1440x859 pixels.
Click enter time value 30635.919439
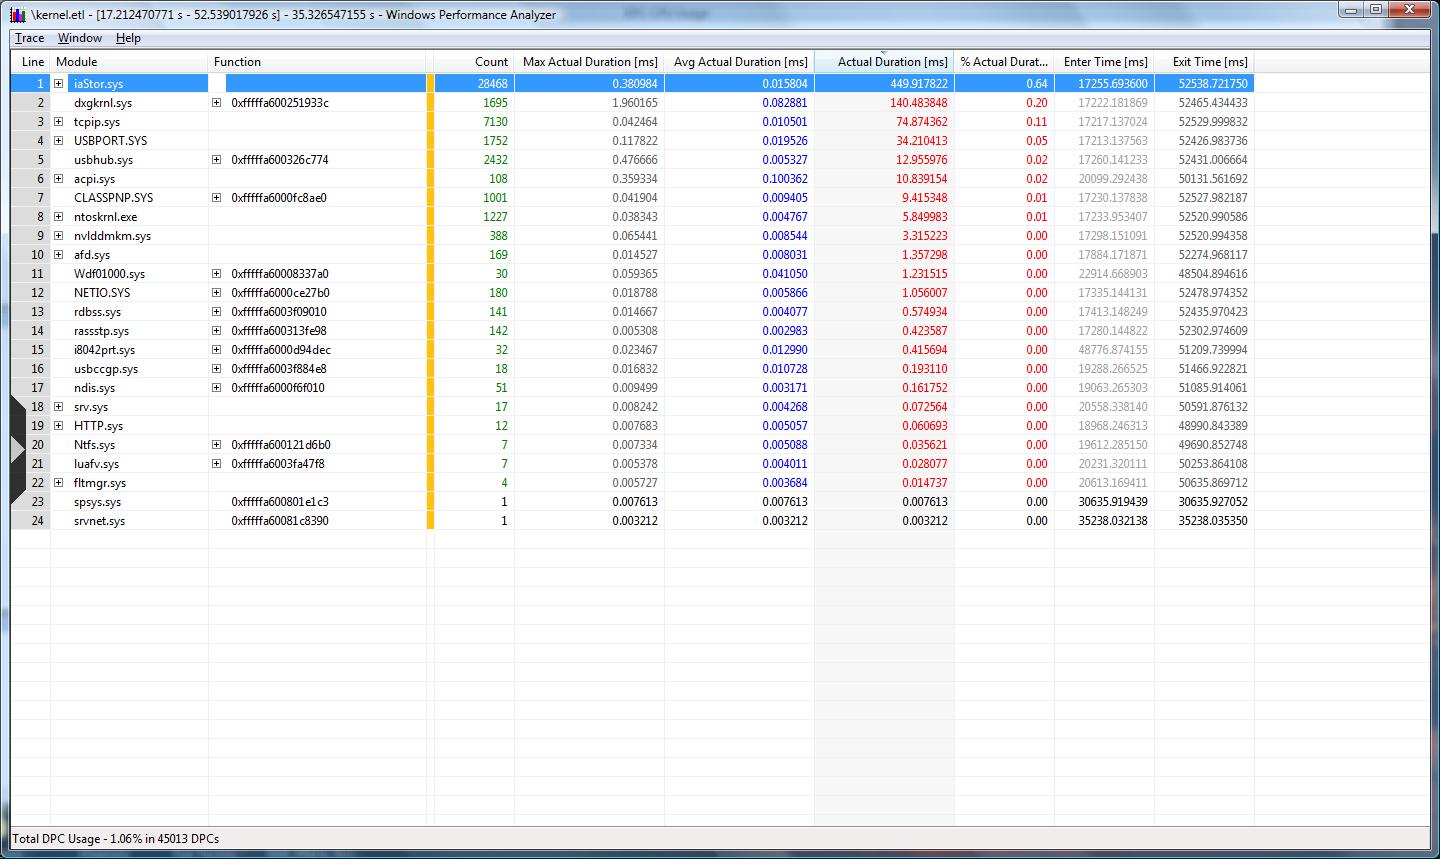[x=1113, y=502]
